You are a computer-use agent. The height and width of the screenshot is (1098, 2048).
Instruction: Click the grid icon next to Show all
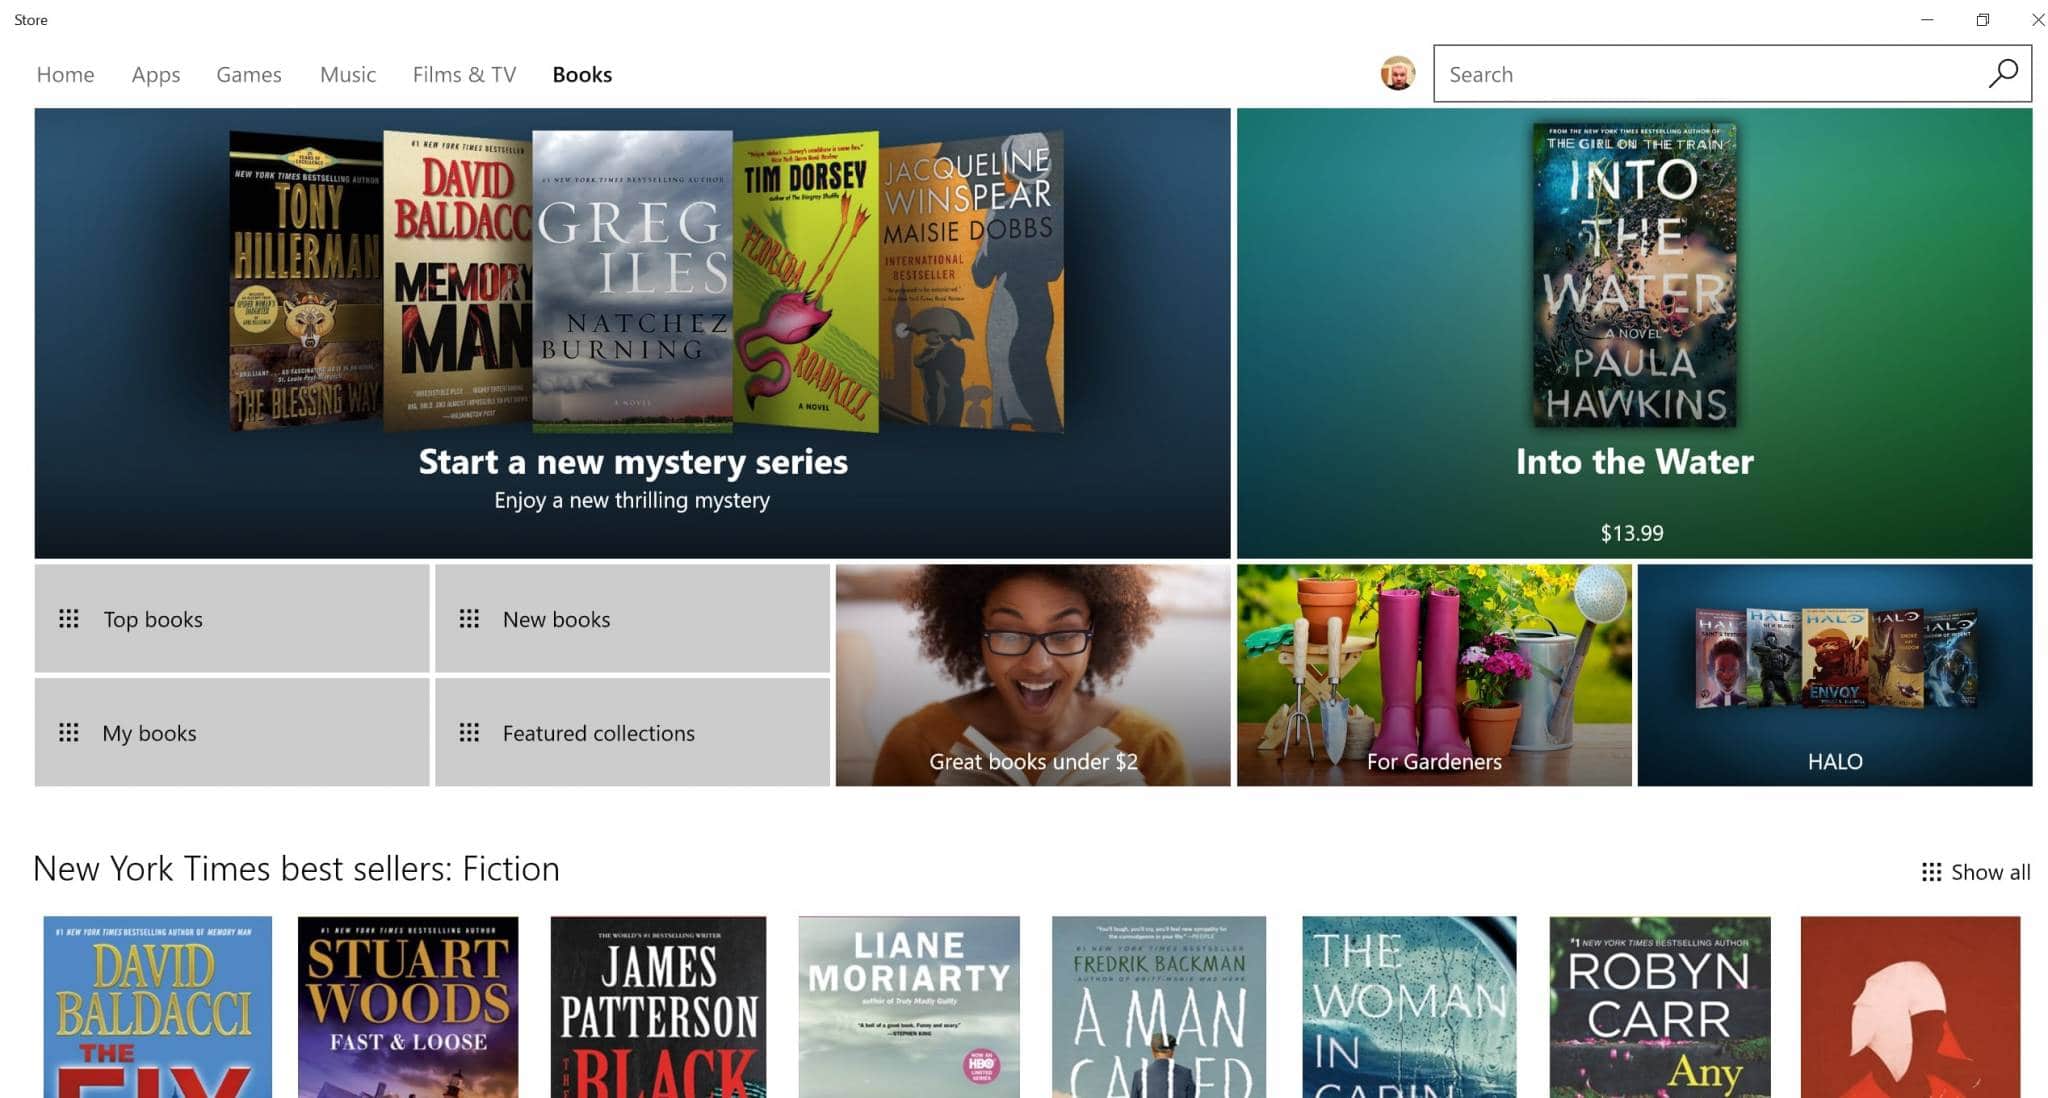(x=1931, y=872)
